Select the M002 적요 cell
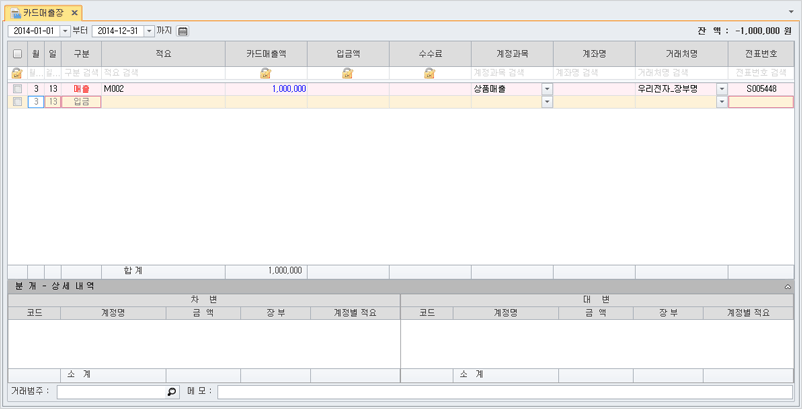The height and width of the screenshot is (409, 802). [x=163, y=89]
